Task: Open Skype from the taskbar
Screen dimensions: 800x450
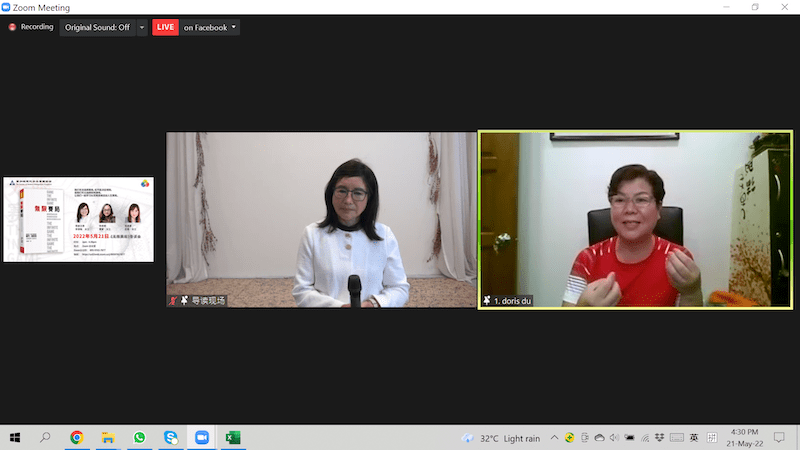Action: coord(170,438)
